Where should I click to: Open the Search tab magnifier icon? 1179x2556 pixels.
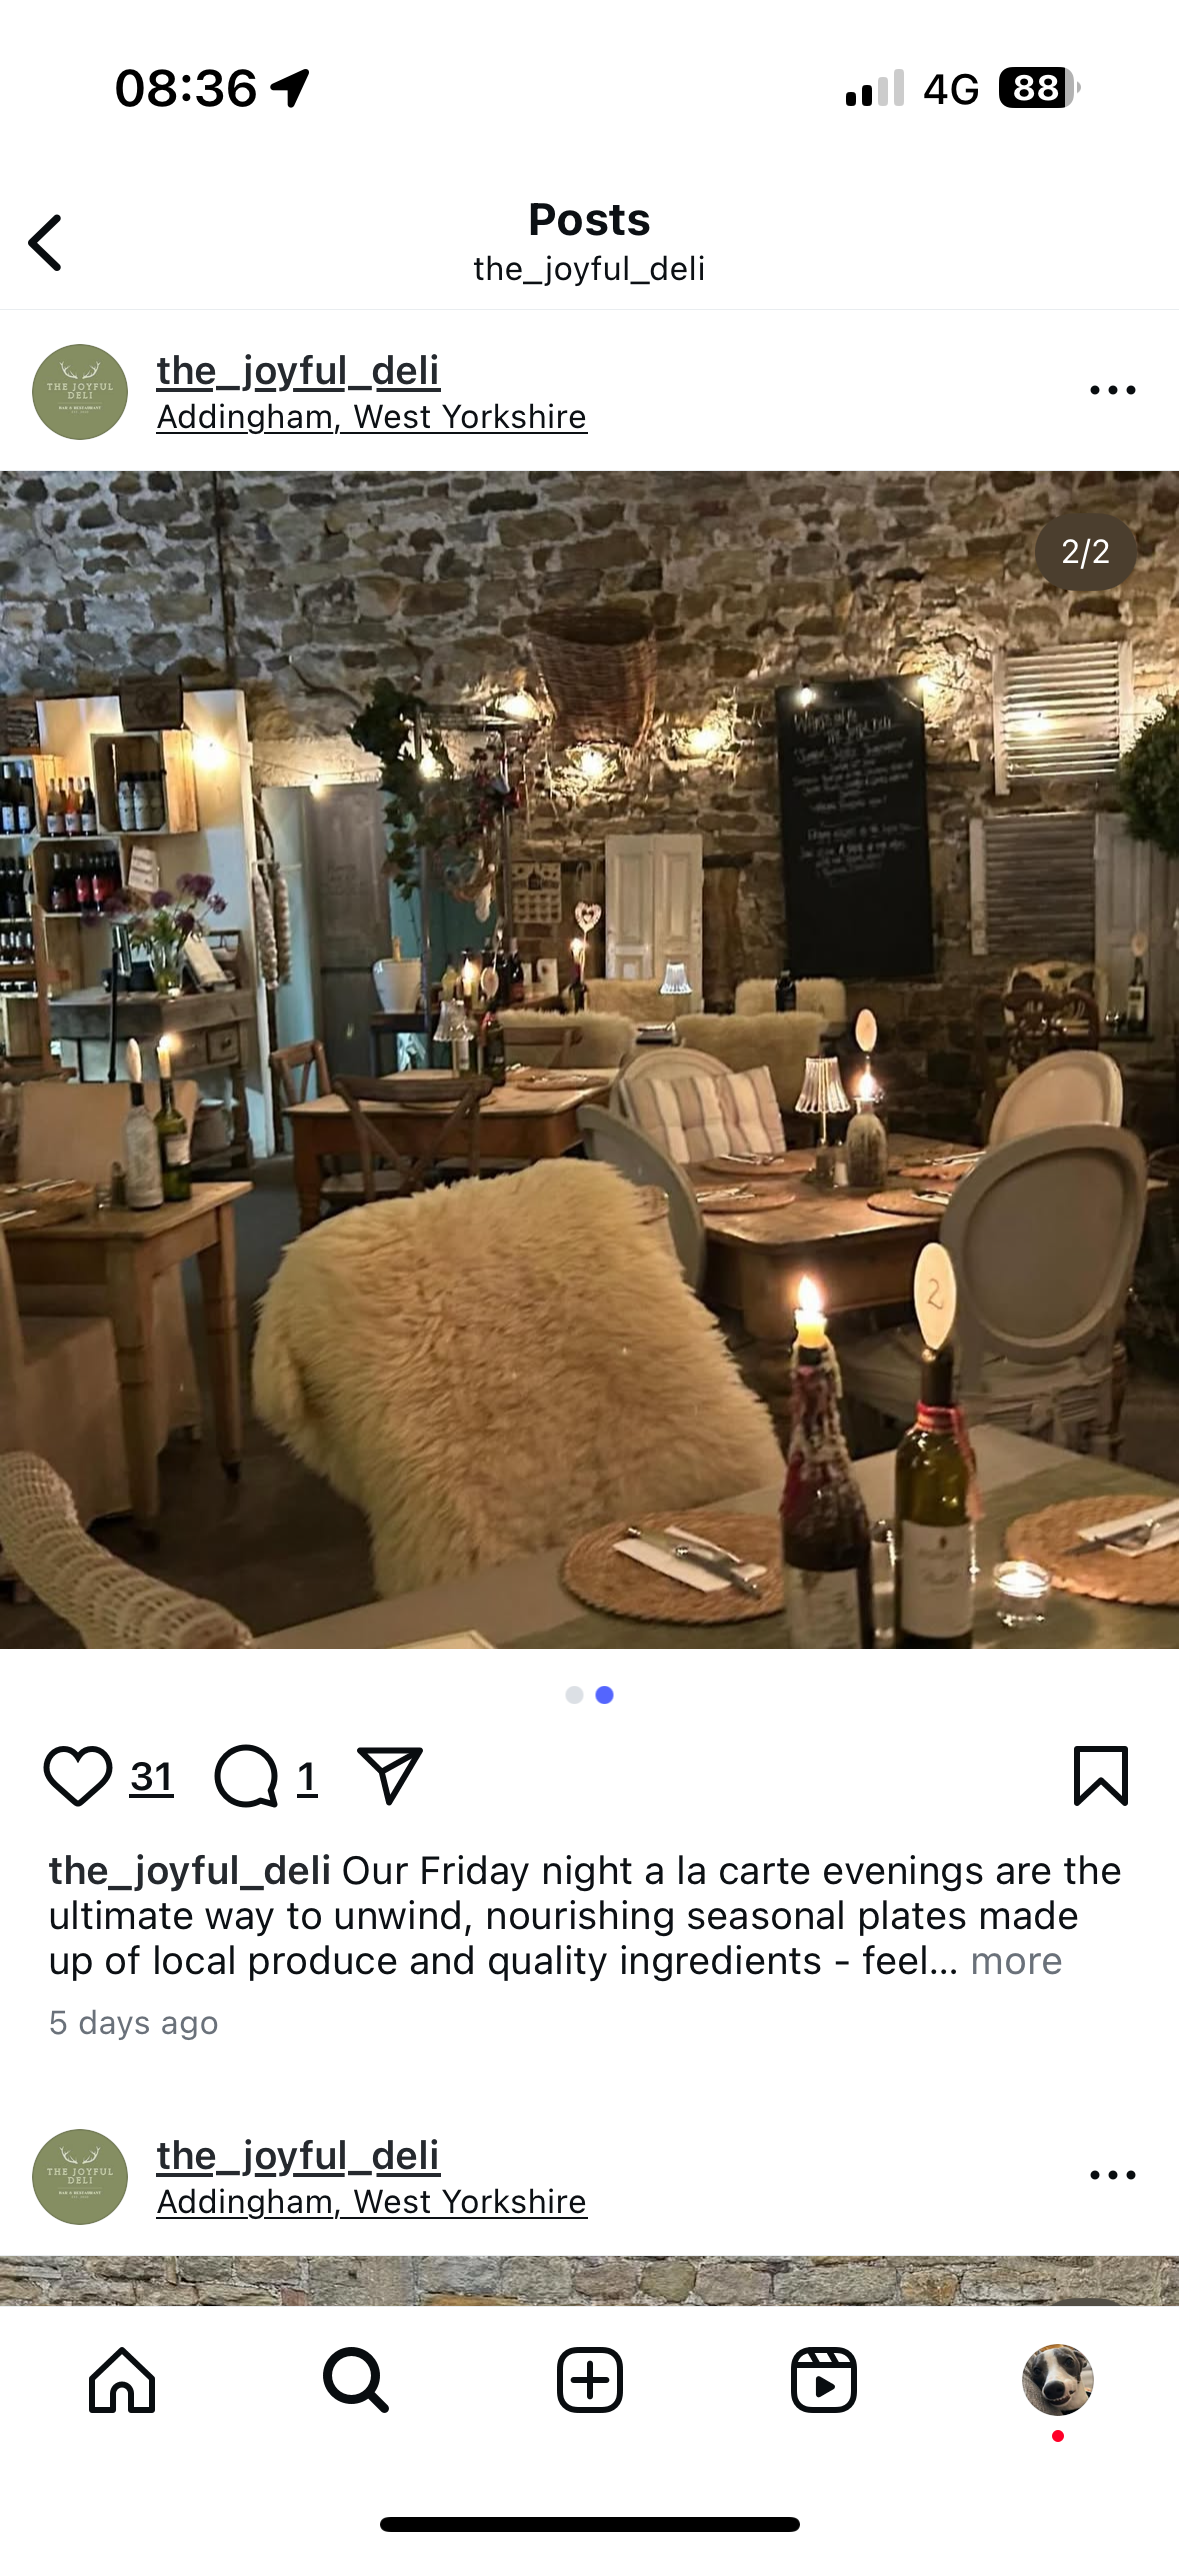(355, 2380)
